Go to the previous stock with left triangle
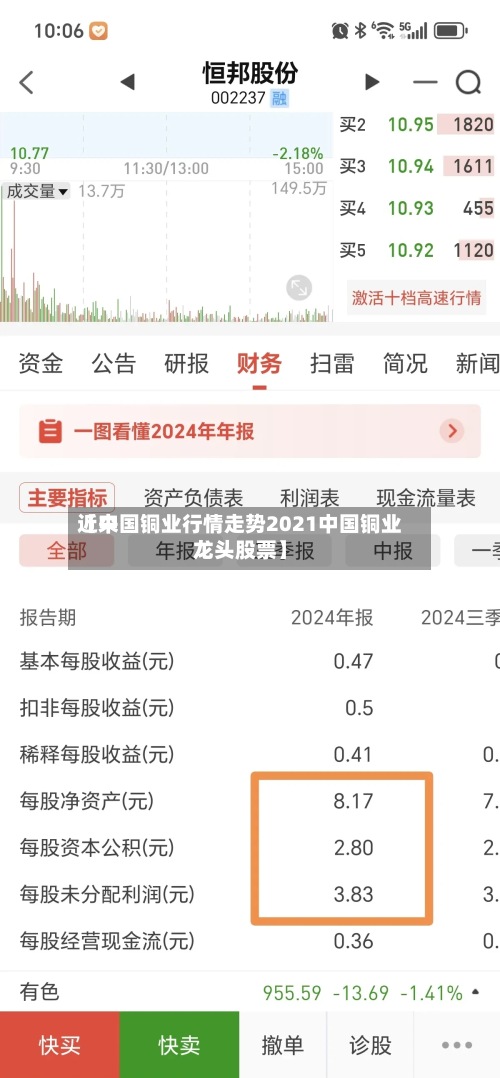This screenshot has width=500, height=1078. [x=127, y=82]
